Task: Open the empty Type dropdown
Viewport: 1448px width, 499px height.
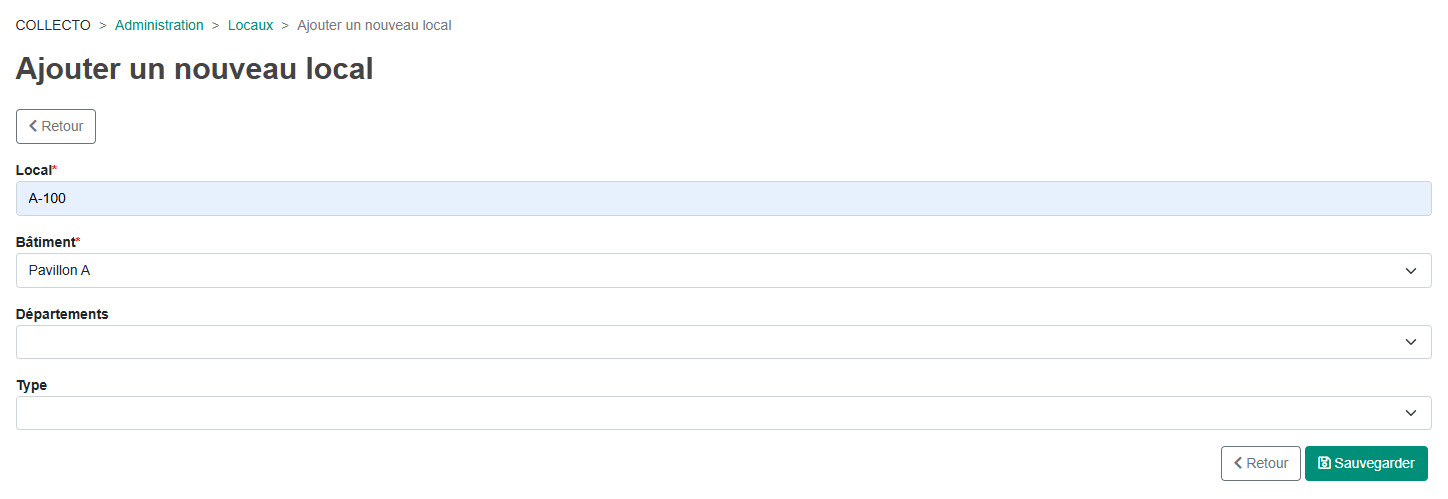Action: click(x=700, y=413)
